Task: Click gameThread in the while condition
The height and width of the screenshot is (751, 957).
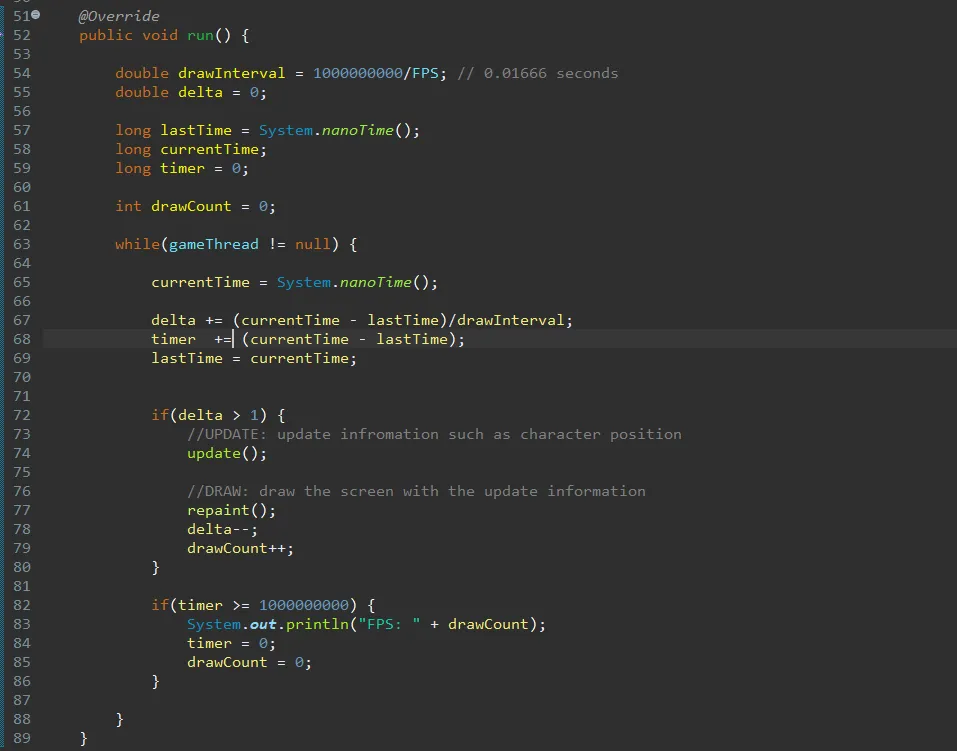Action: tap(214, 244)
